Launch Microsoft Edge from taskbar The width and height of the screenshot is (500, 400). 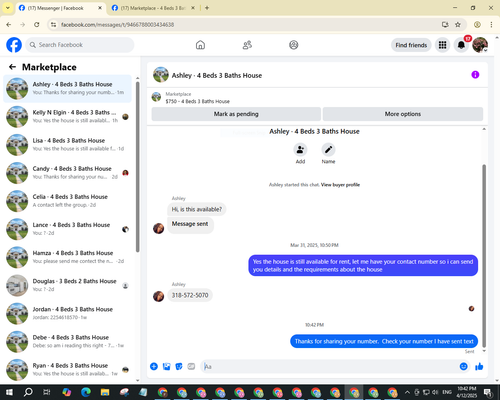click(x=86, y=392)
